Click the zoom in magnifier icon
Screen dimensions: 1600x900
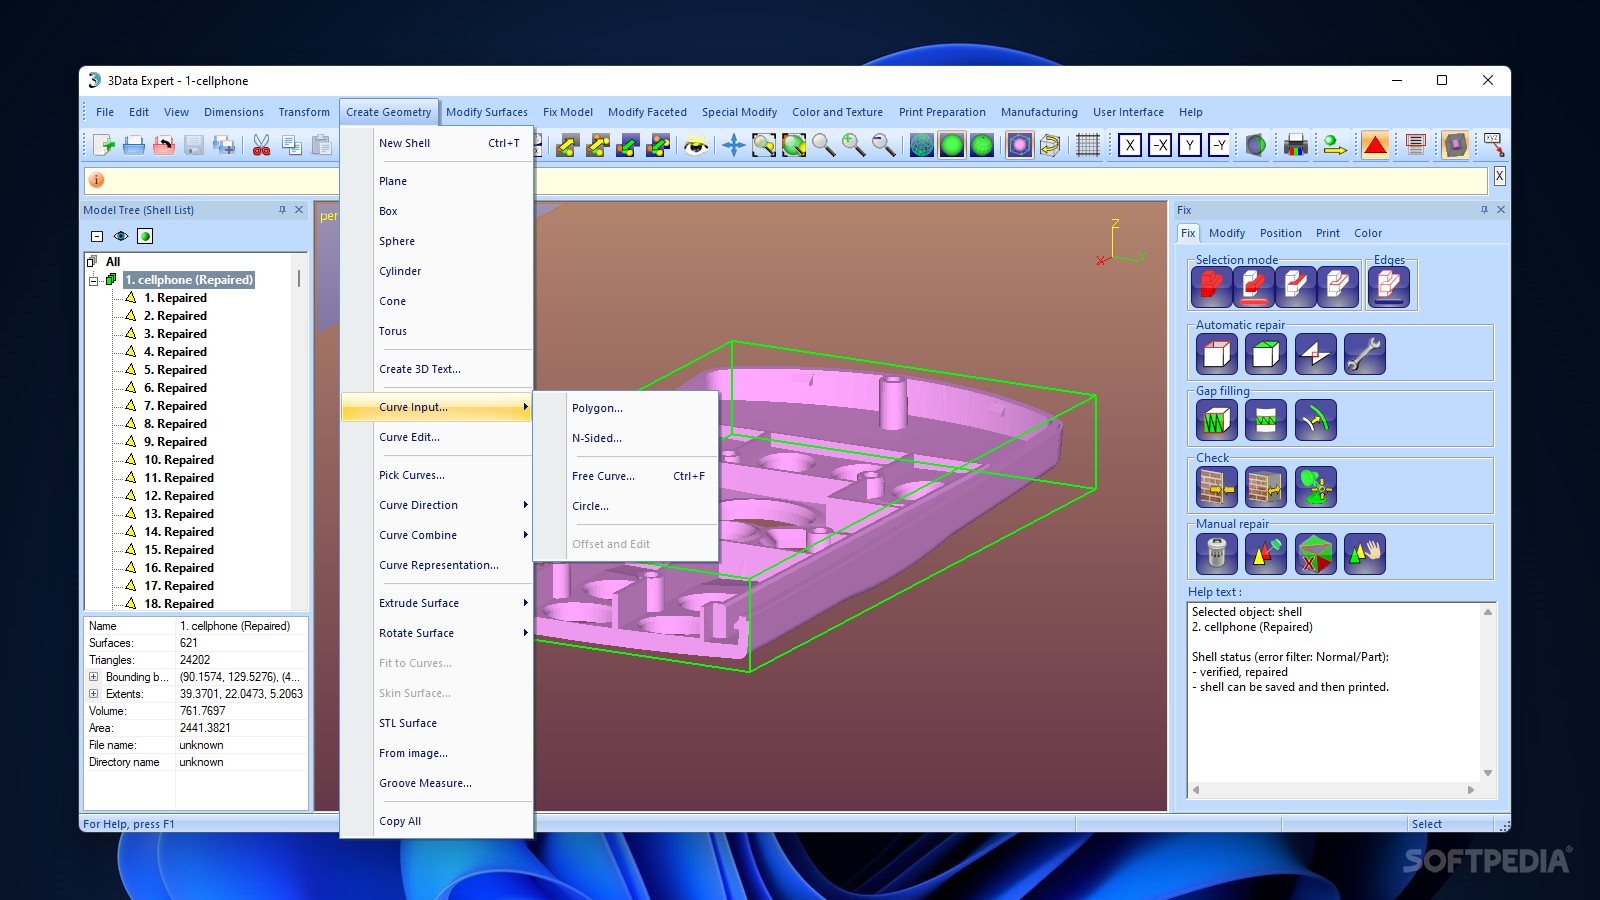(853, 146)
